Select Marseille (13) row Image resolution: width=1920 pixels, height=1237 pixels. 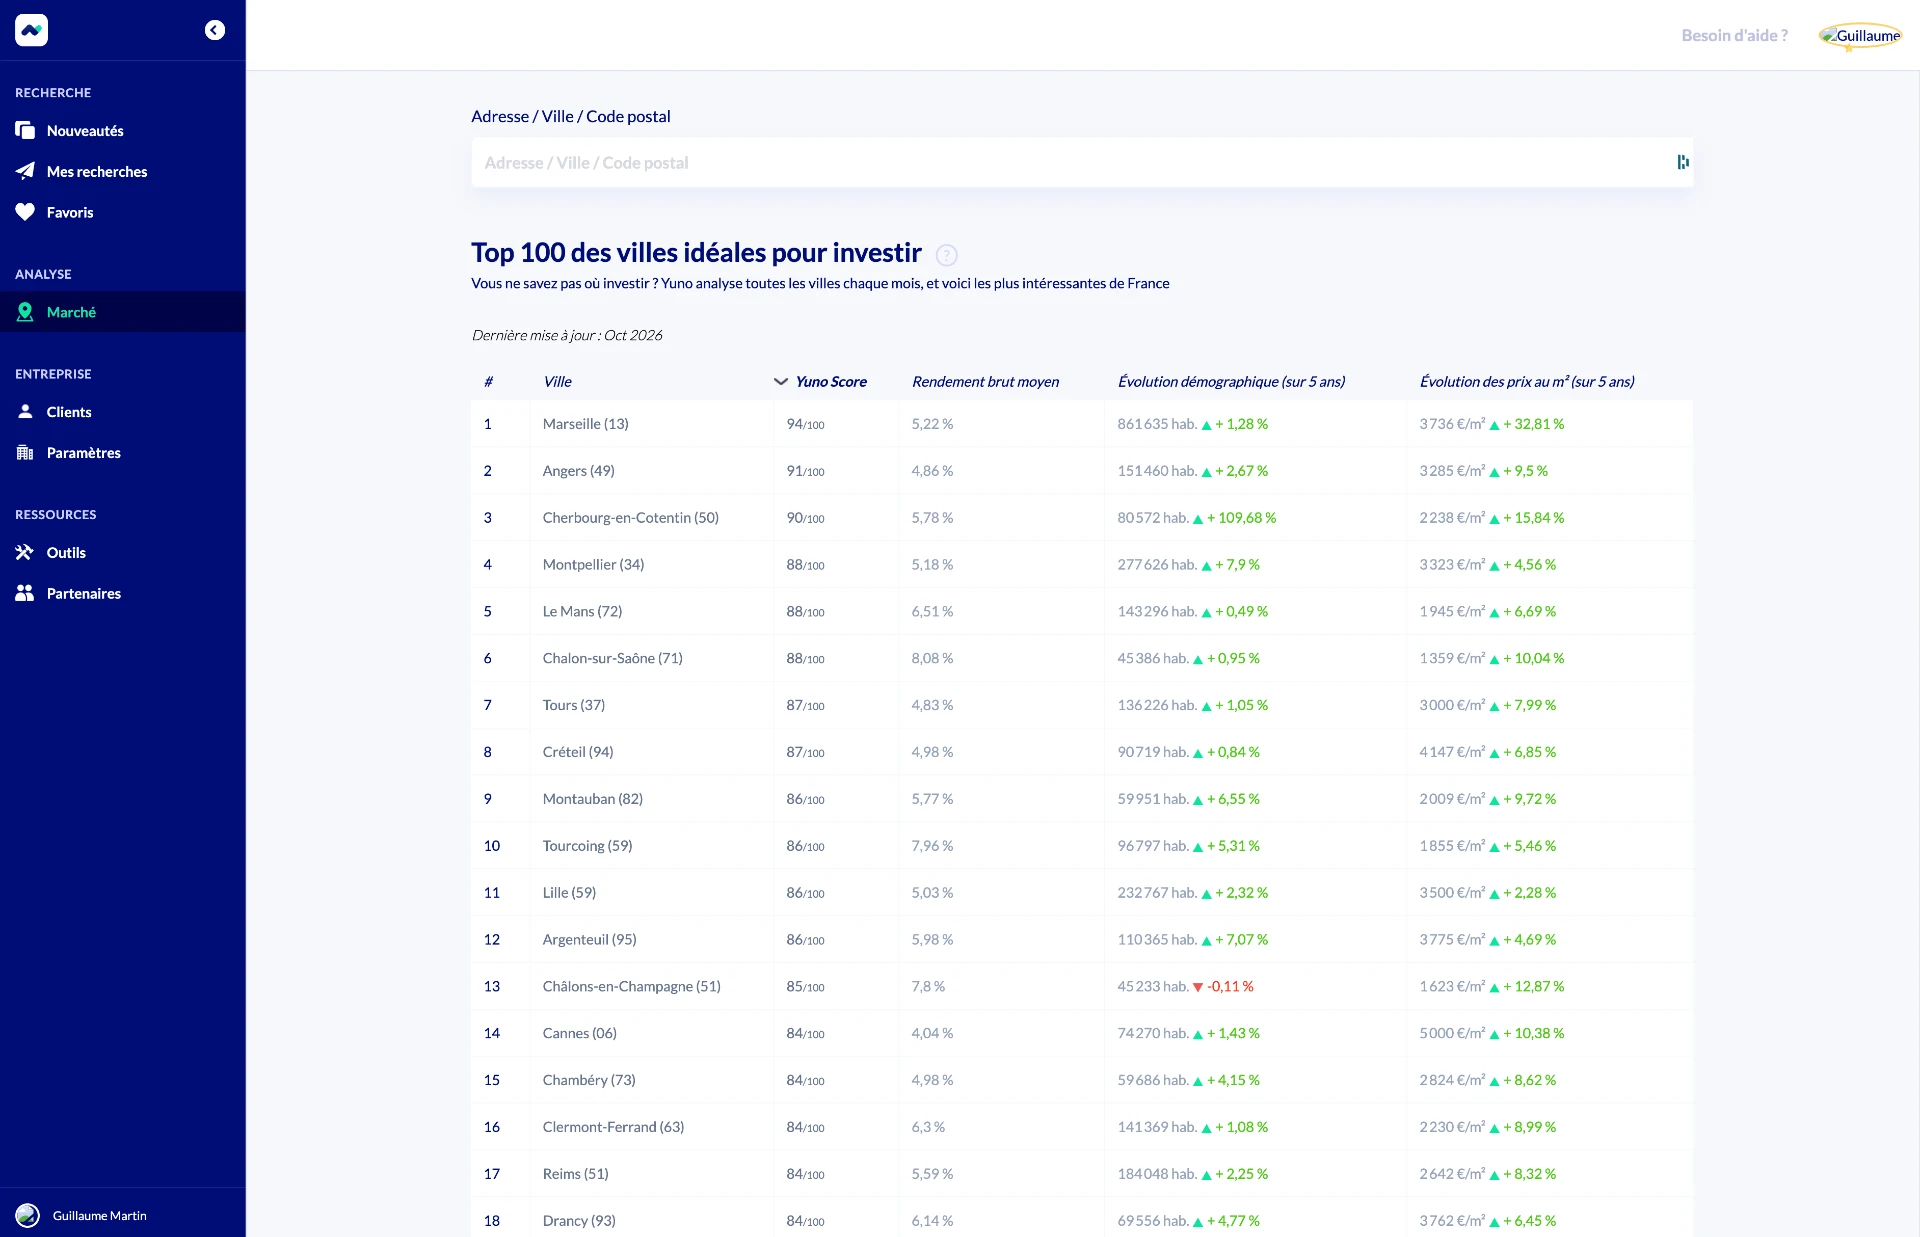[1082, 424]
